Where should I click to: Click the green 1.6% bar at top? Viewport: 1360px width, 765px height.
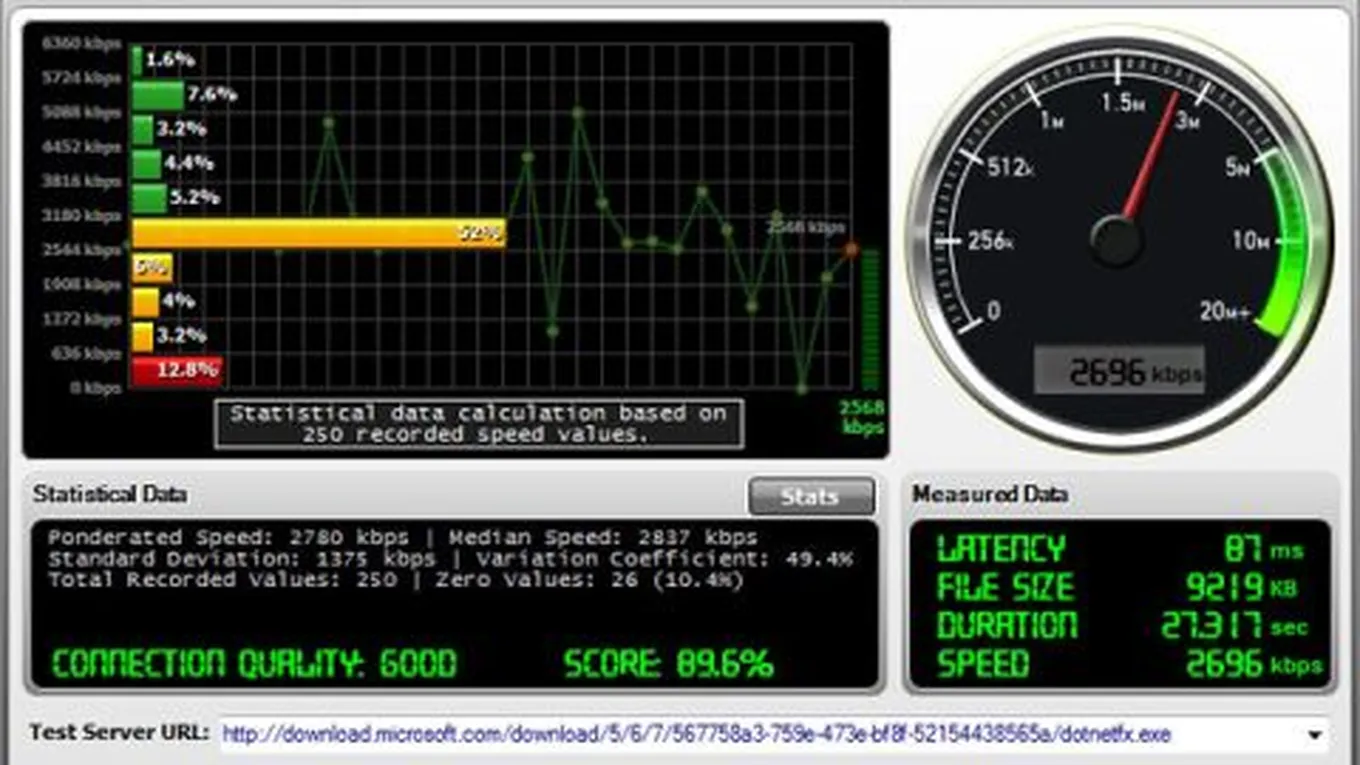click(137, 61)
